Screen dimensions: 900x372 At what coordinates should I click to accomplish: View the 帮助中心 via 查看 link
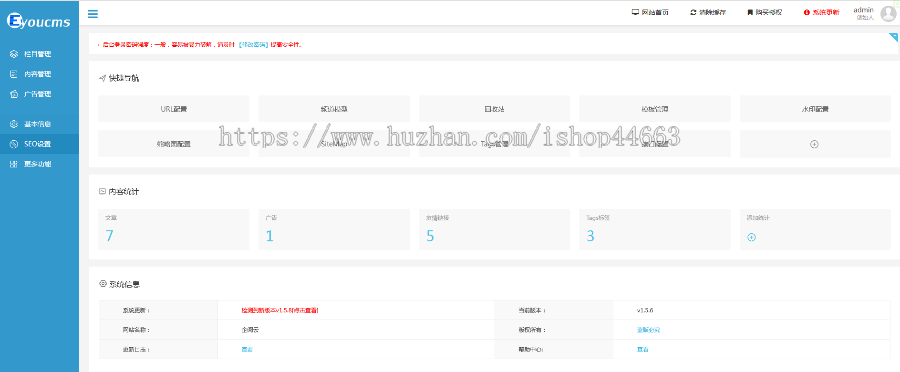[643, 349]
